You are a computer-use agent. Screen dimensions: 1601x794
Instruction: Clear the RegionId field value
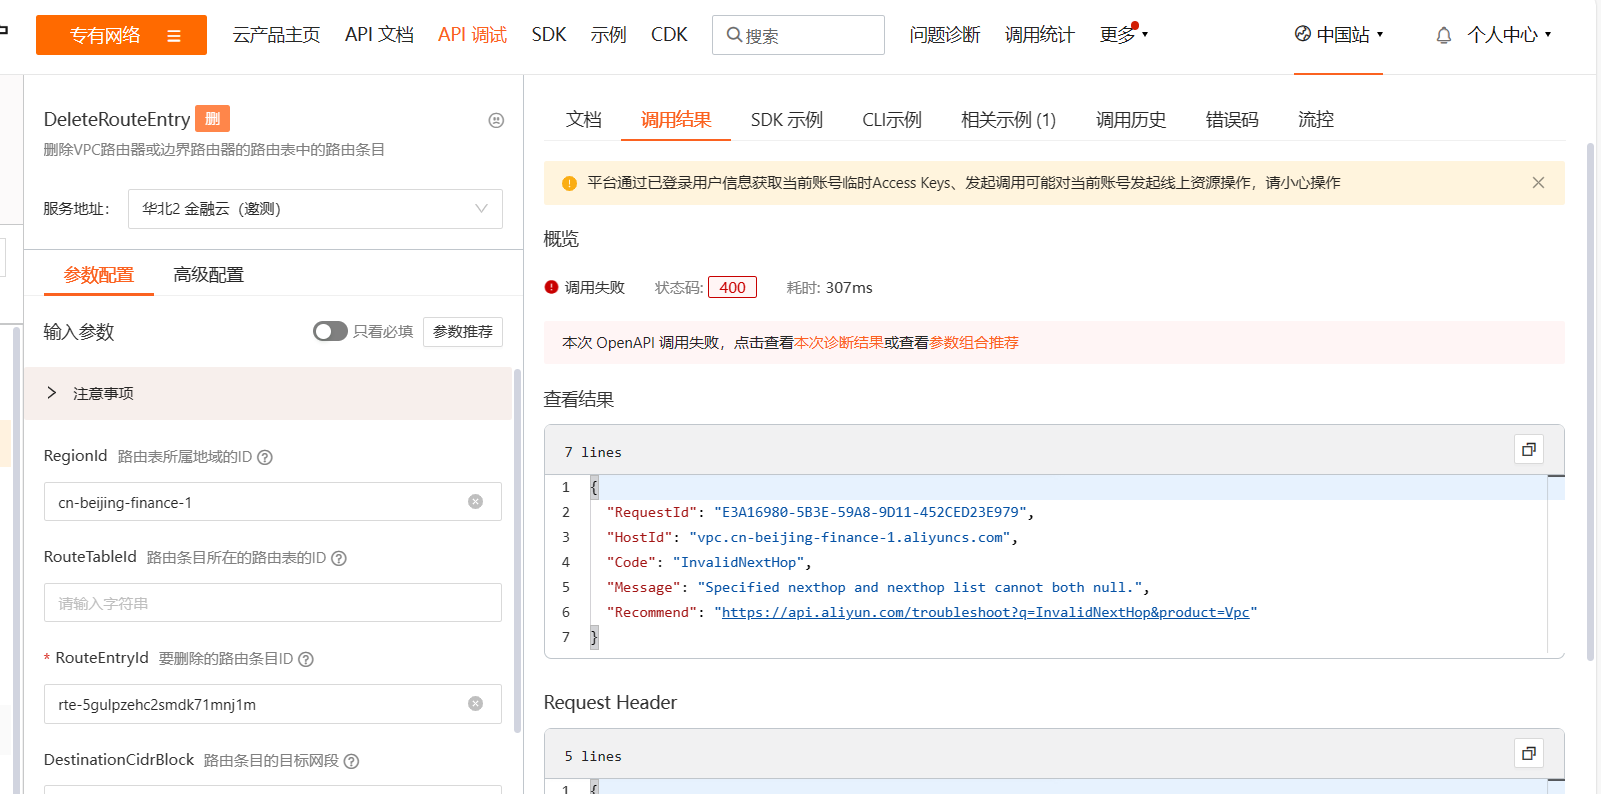click(x=475, y=502)
